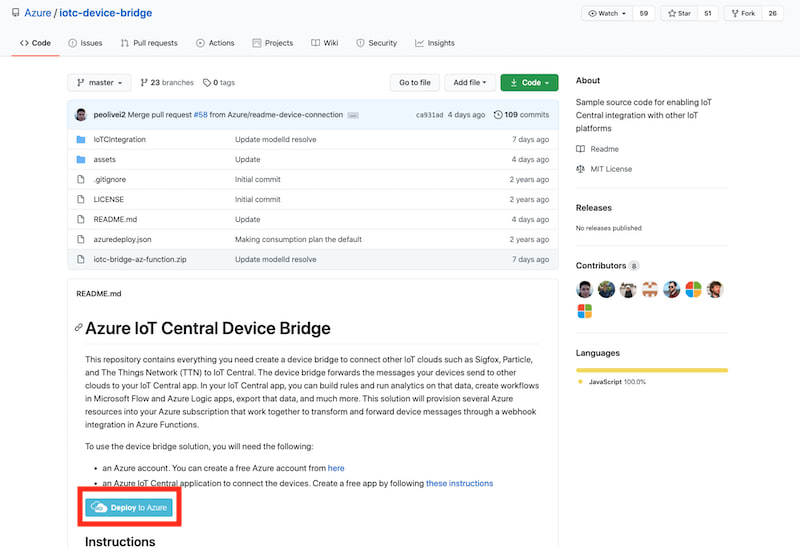Follow the 'here' free Azure account link
Viewport: 800px width, 548px height.
[x=336, y=468]
